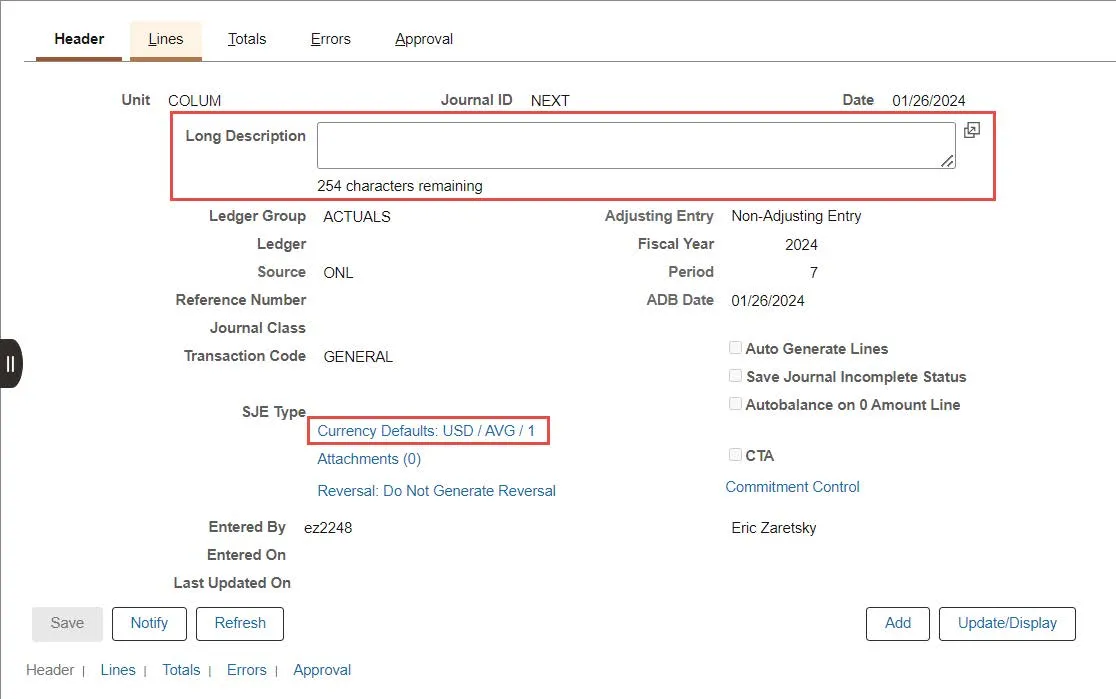Open the Lines tab
The width and height of the screenshot is (1116, 699).
point(166,39)
